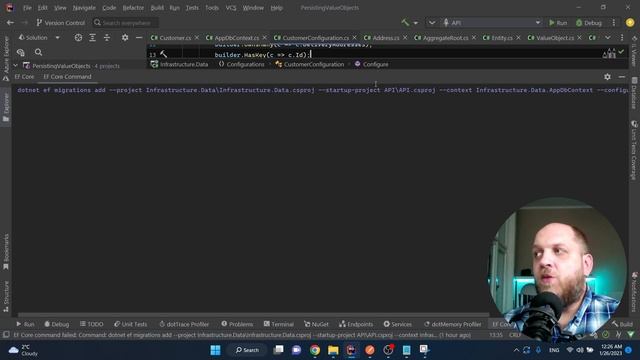This screenshot has width=640, height=360.
Task: Open Google Chrome from taskbar
Action: [315, 350]
